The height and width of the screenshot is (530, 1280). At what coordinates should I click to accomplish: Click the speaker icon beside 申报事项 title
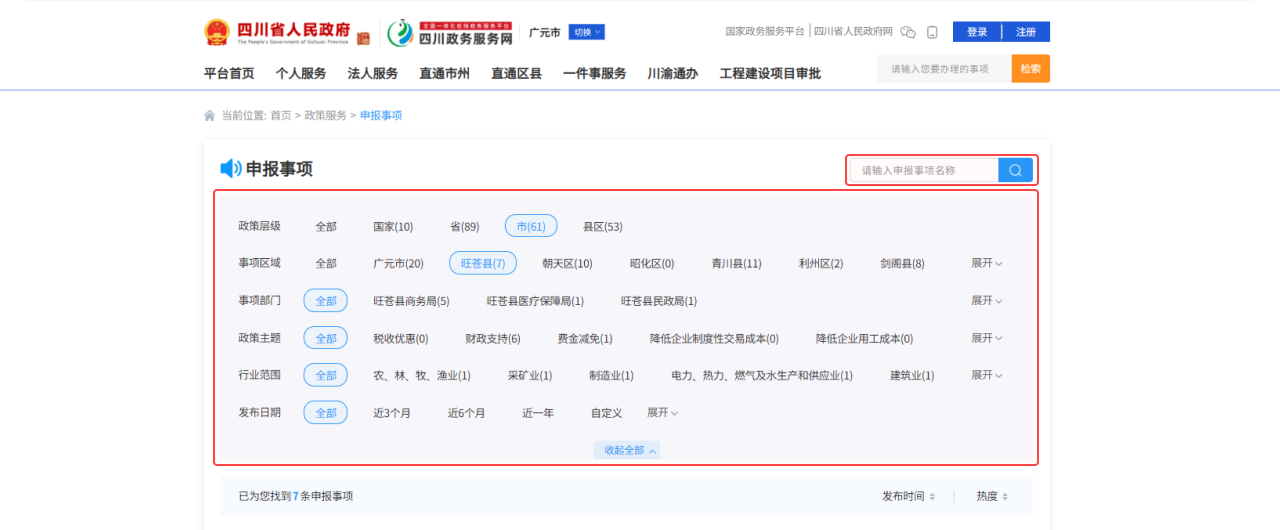point(230,169)
